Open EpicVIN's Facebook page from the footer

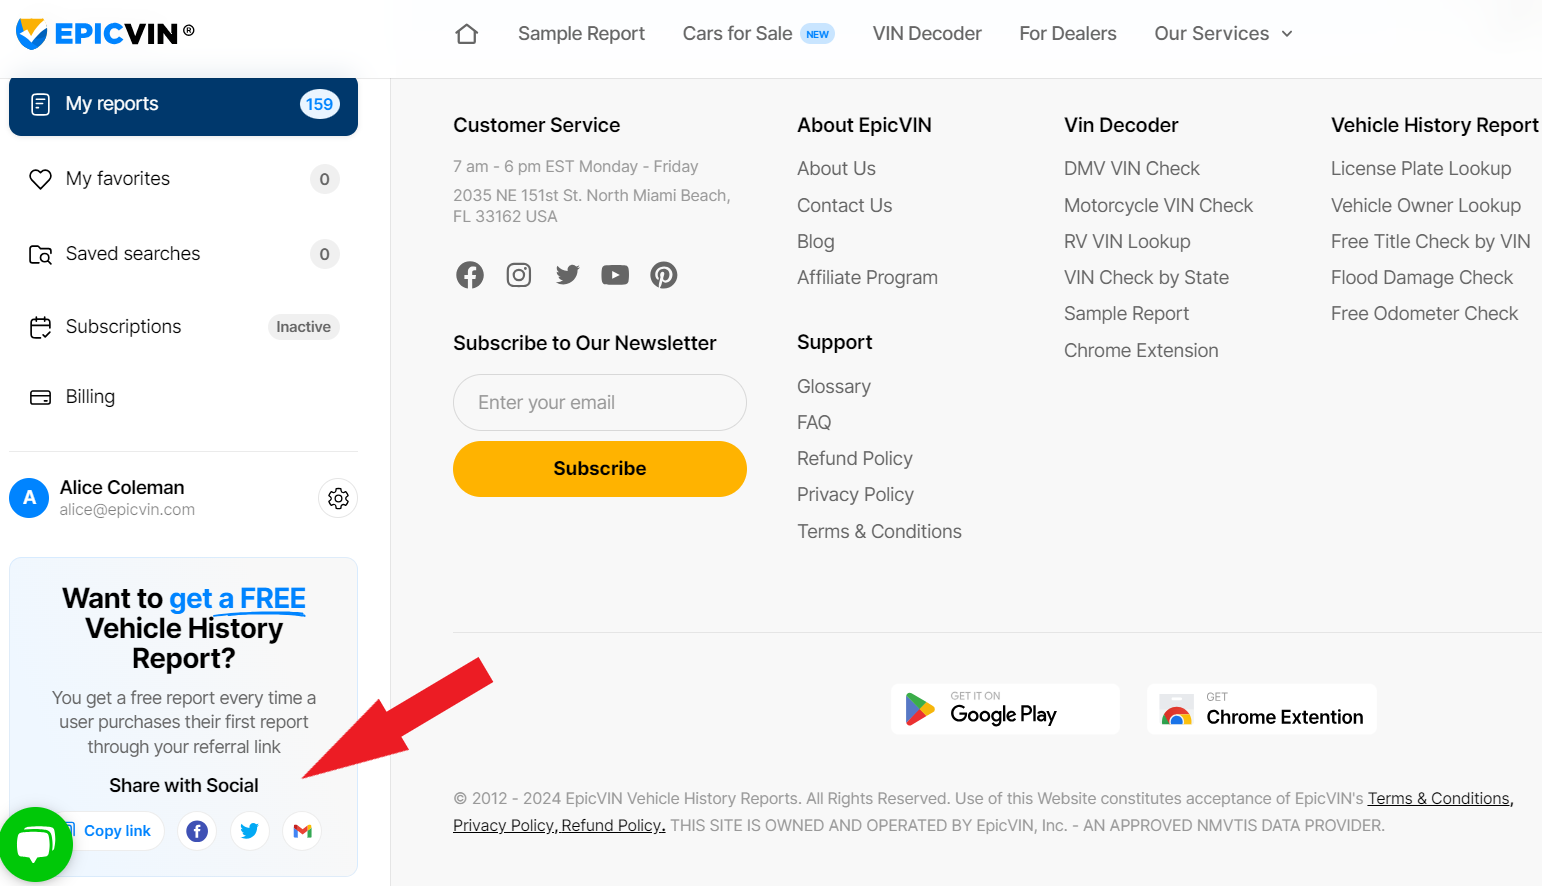470,275
